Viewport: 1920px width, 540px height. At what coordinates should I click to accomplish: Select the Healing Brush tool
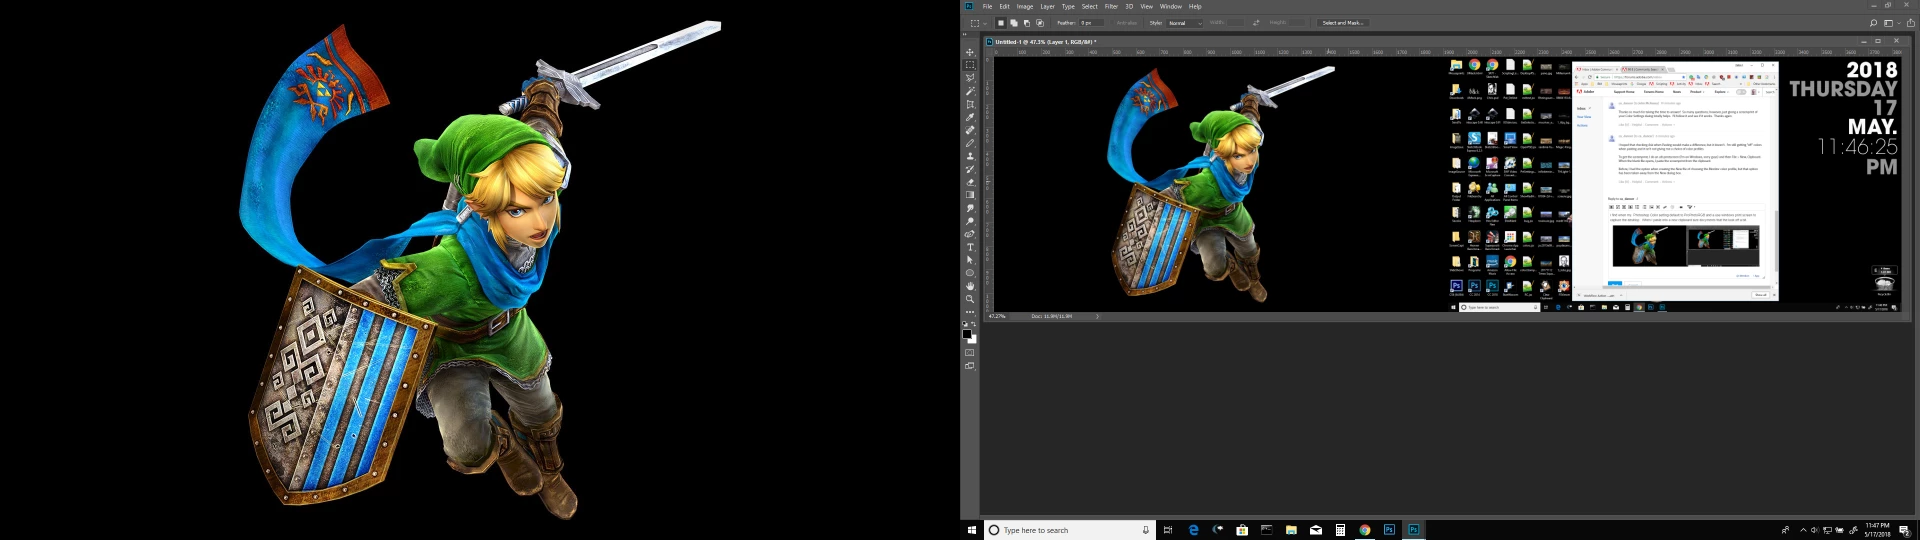[x=970, y=130]
